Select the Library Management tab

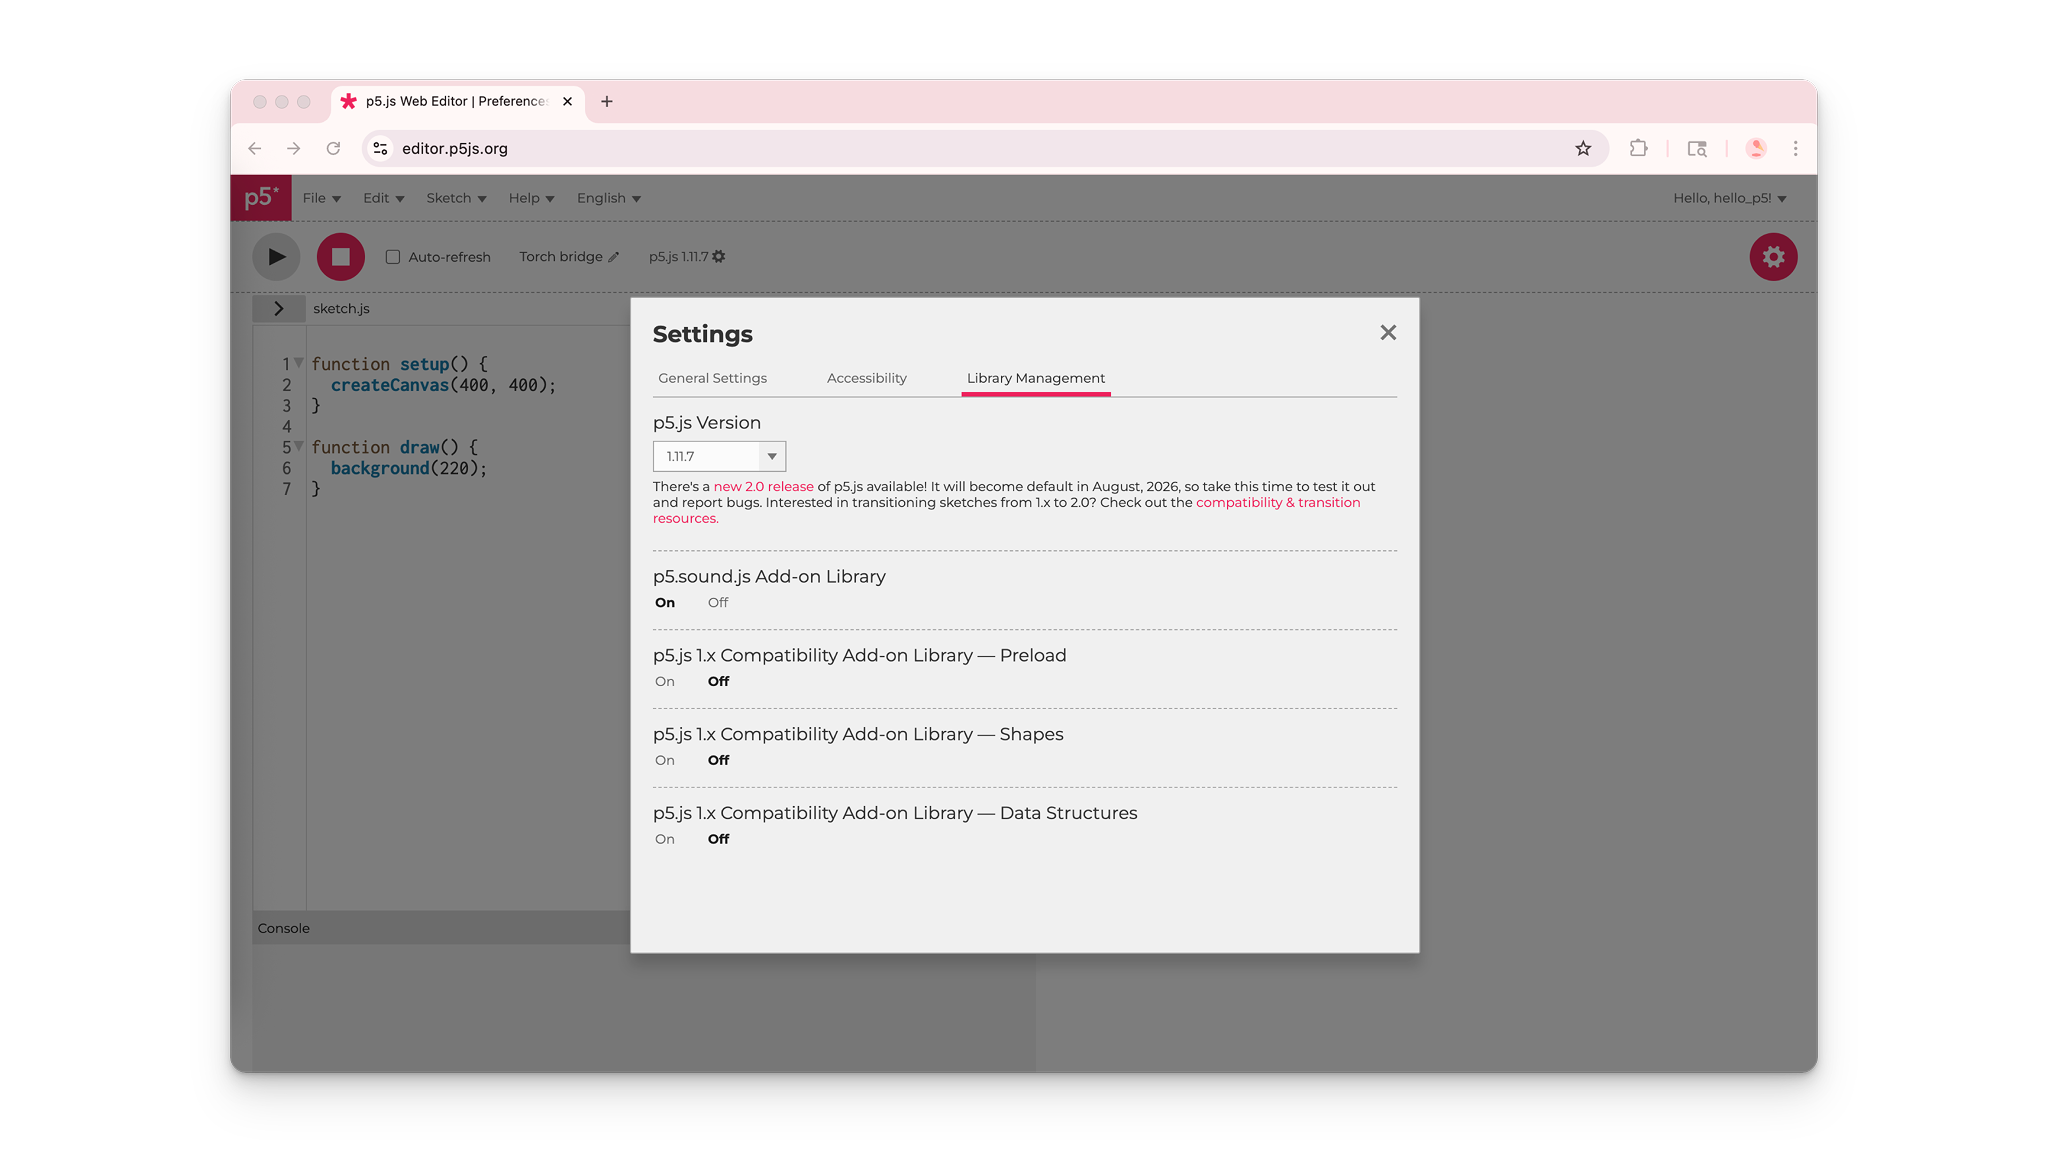click(1035, 378)
